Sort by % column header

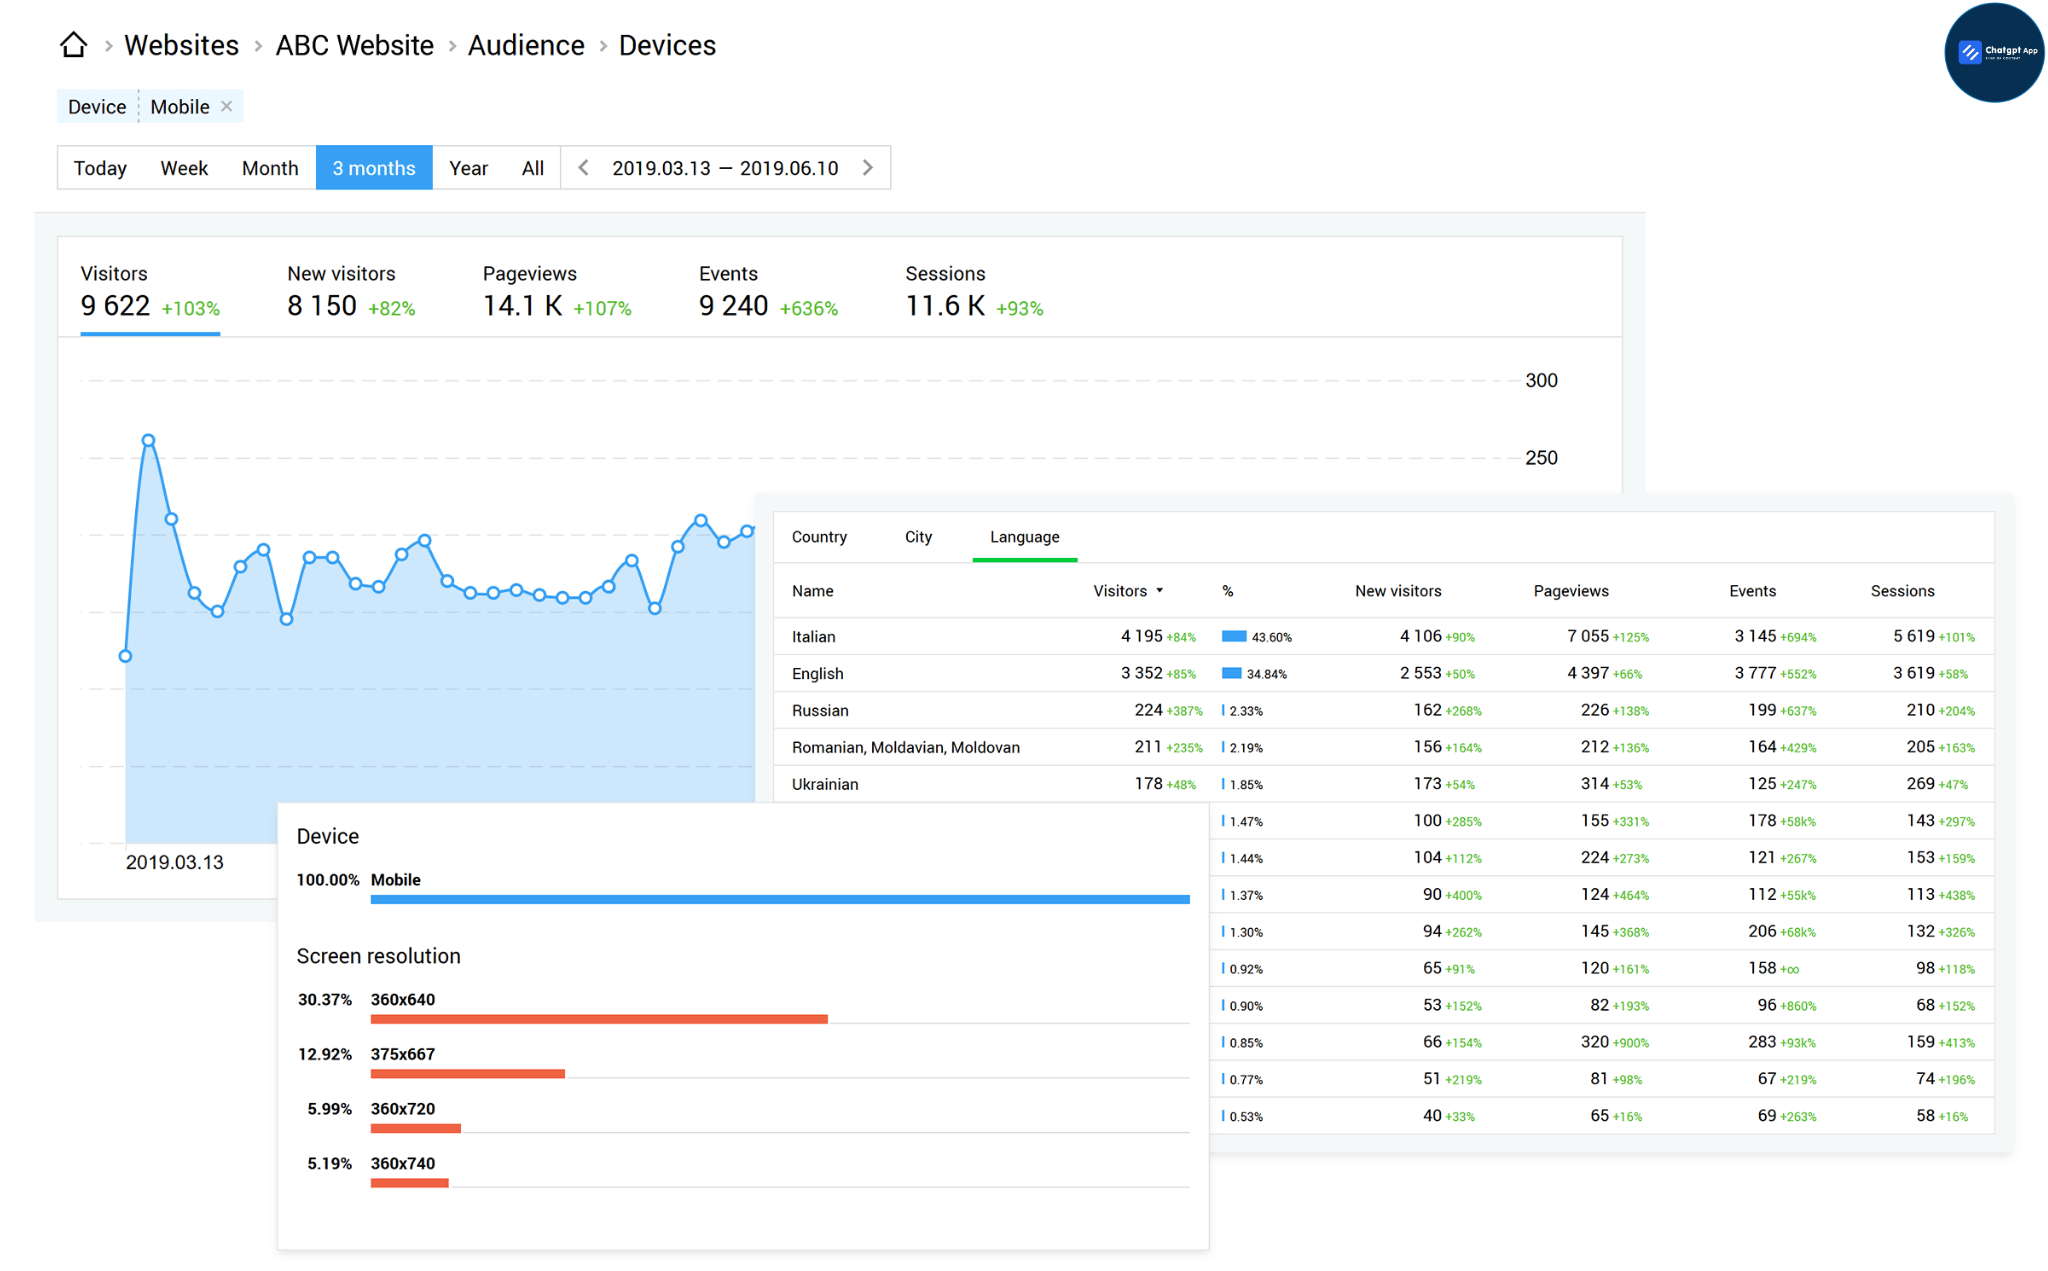tap(1227, 591)
